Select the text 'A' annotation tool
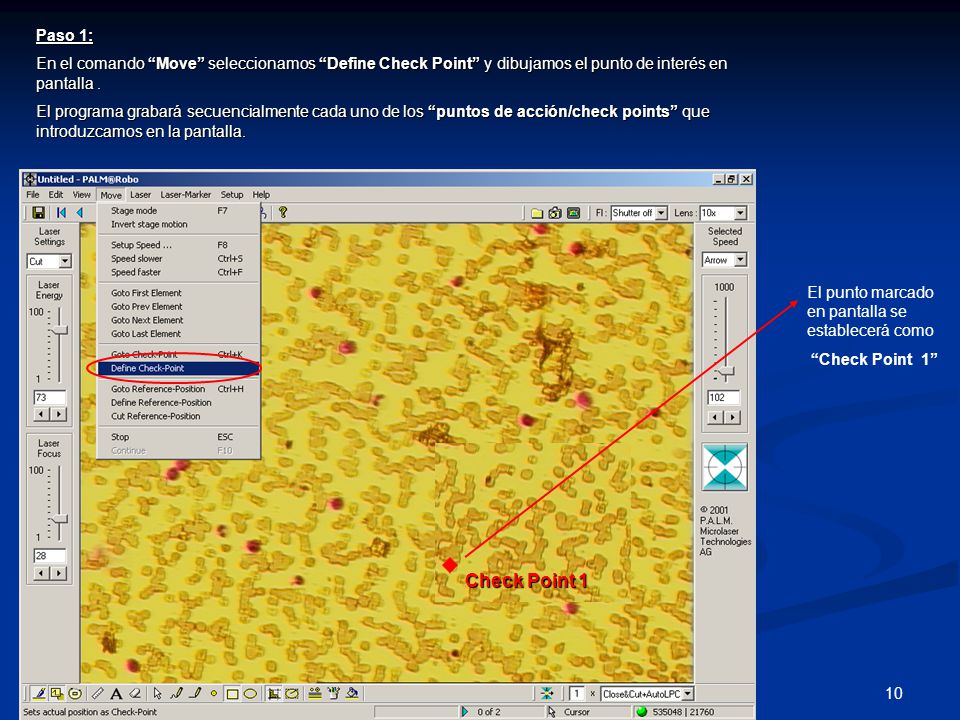The image size is (960, 720). coord(116,694)
